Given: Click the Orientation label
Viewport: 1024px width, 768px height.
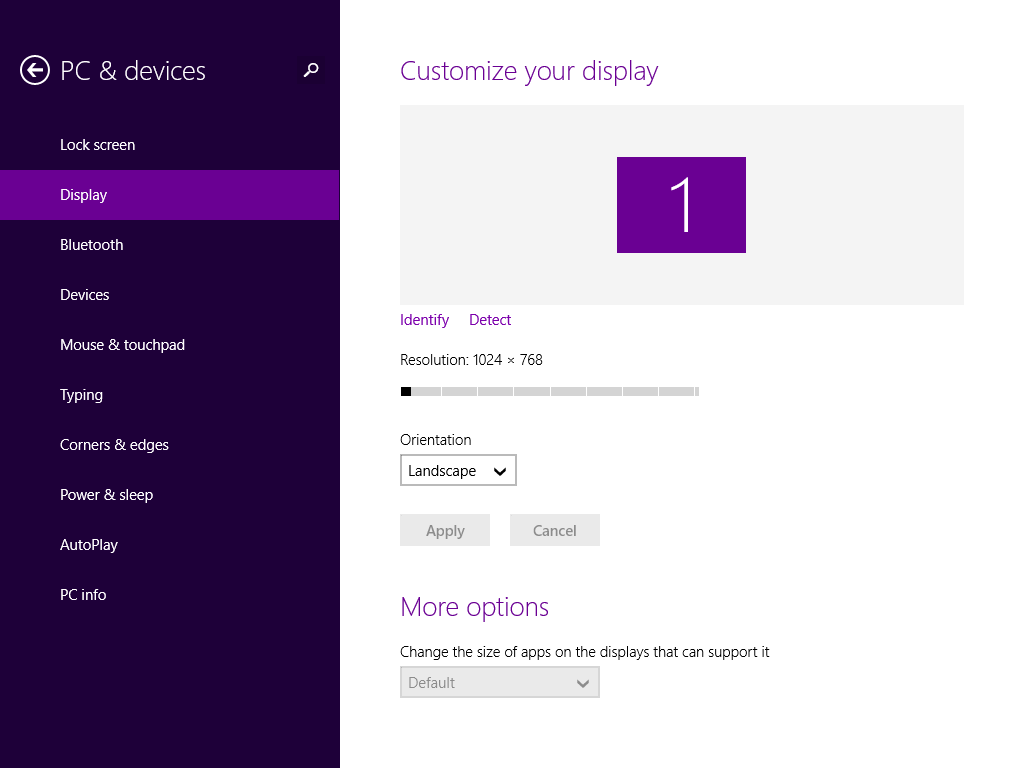Looking at the screenshot, I should [436, 440].
